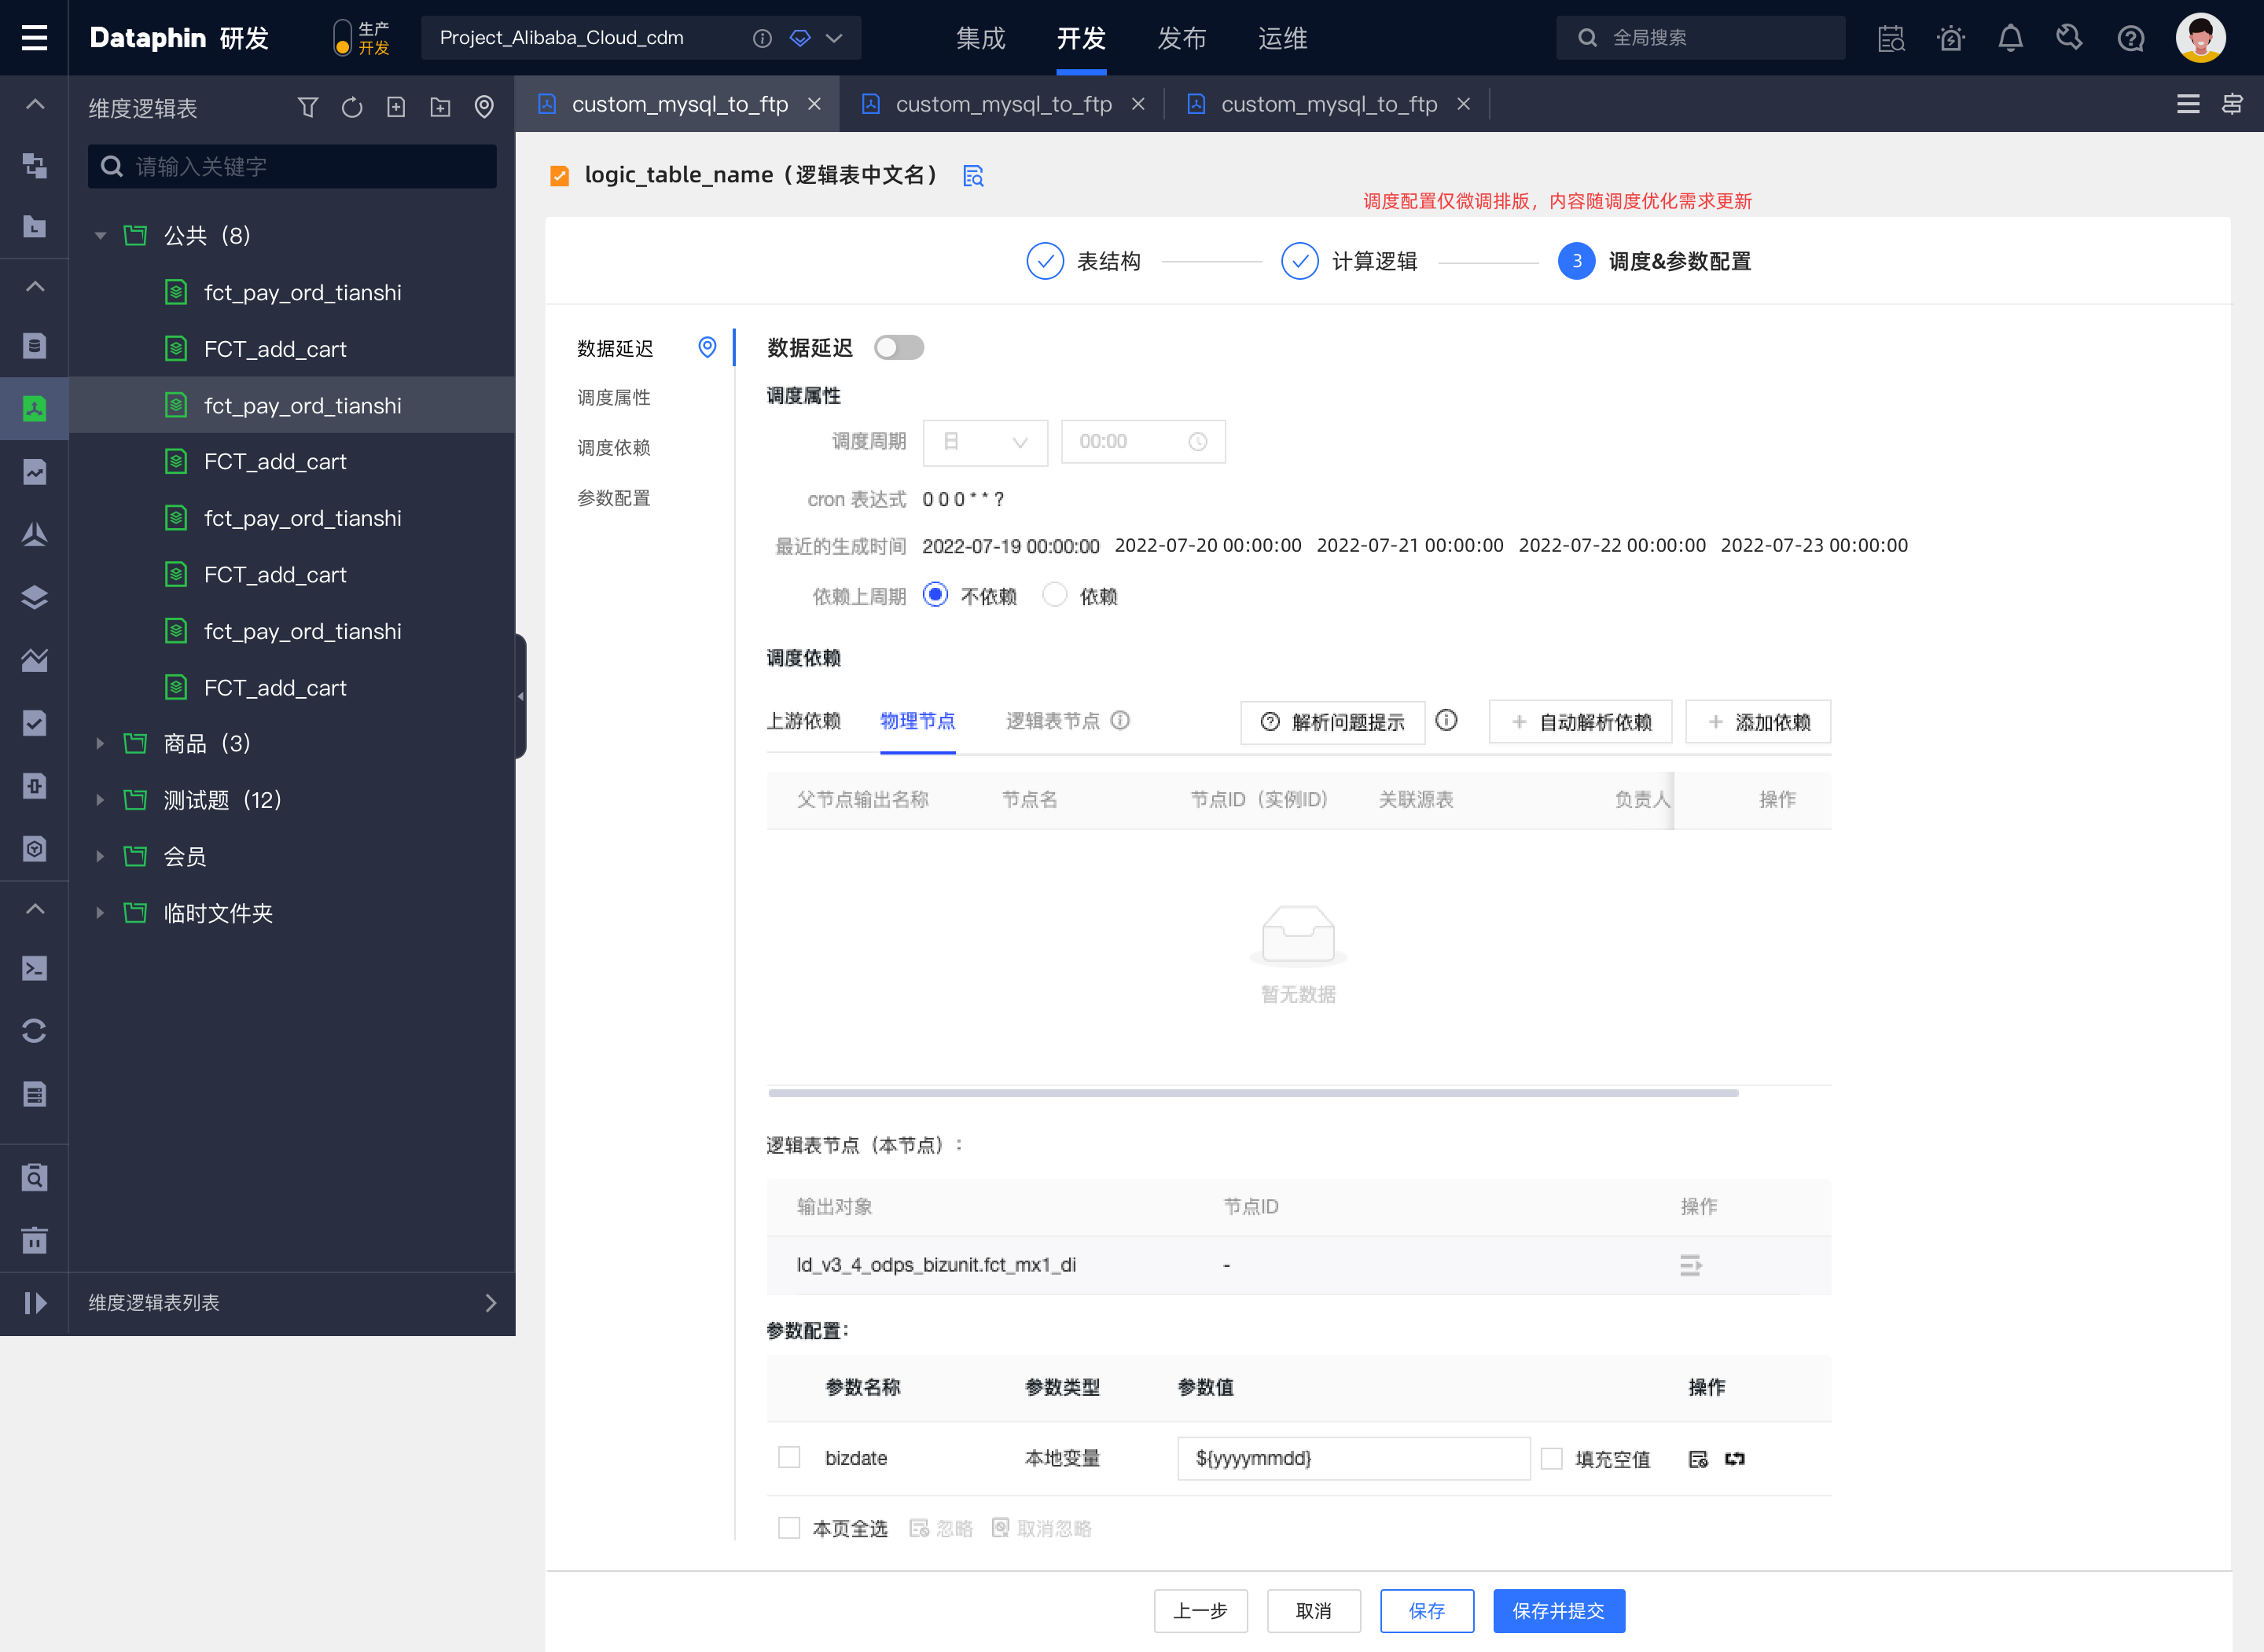This screenshot has width=2264, height=1652.
Task: Check the 本页全选 checkbox
Action: tap(789, 1527)
